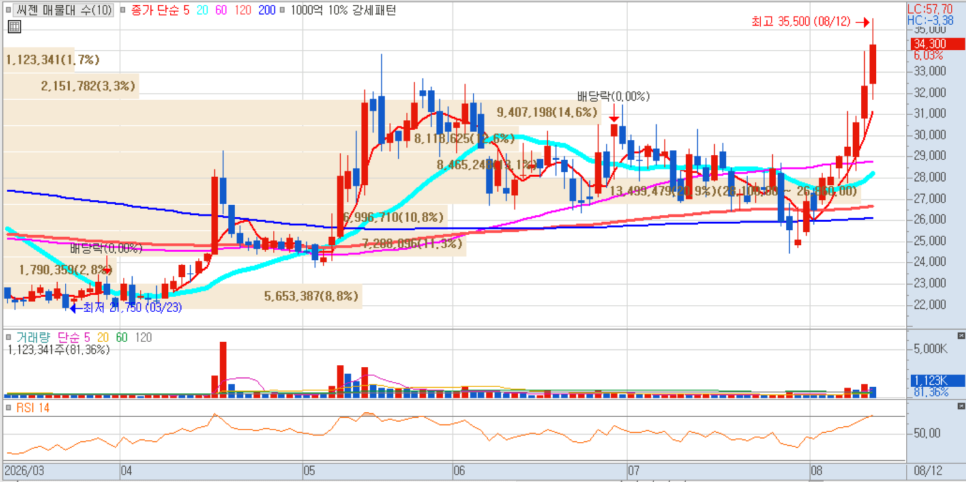Click the 22,000 price axis label

(x=930, y=305)
